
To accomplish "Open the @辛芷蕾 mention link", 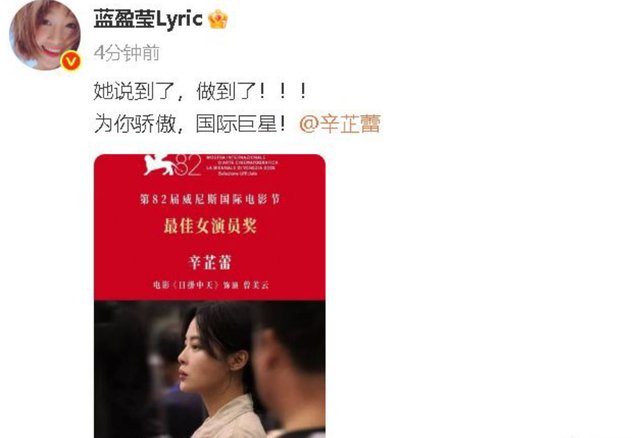I will (340, 124).
